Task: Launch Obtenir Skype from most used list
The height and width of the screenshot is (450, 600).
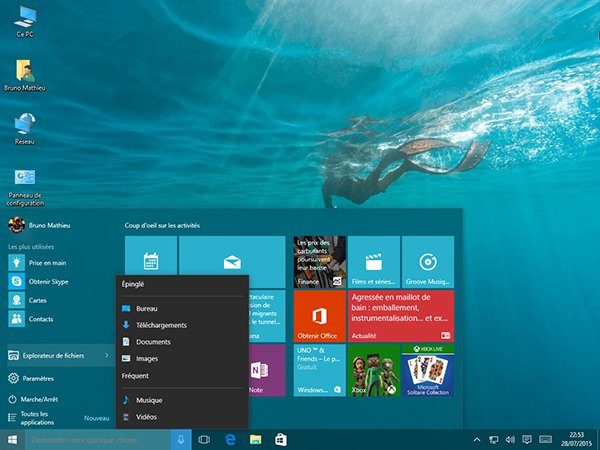Action: click(x=57, y=282)
